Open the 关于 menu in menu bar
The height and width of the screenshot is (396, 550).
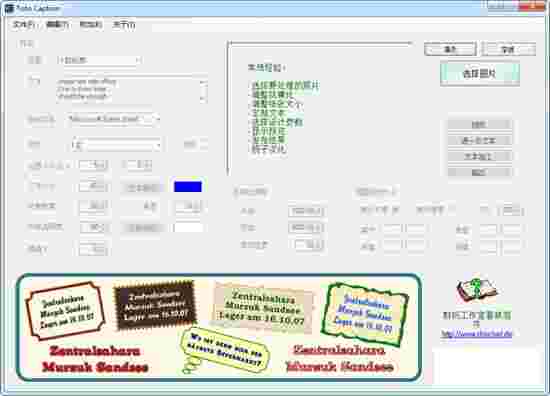(x=123, y=25)
